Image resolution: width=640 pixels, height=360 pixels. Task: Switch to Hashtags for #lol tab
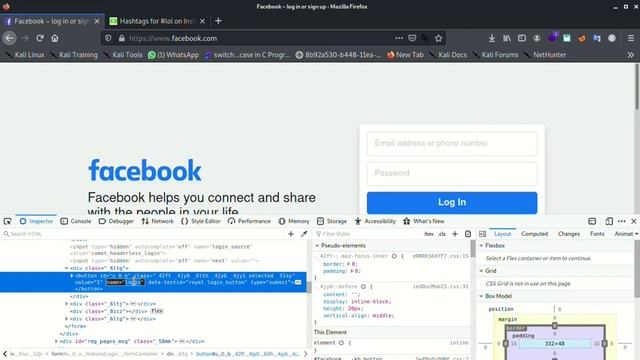157,21
